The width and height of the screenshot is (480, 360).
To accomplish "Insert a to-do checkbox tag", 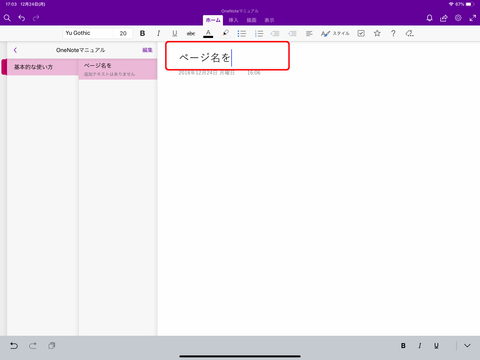I will click(361, 33).
